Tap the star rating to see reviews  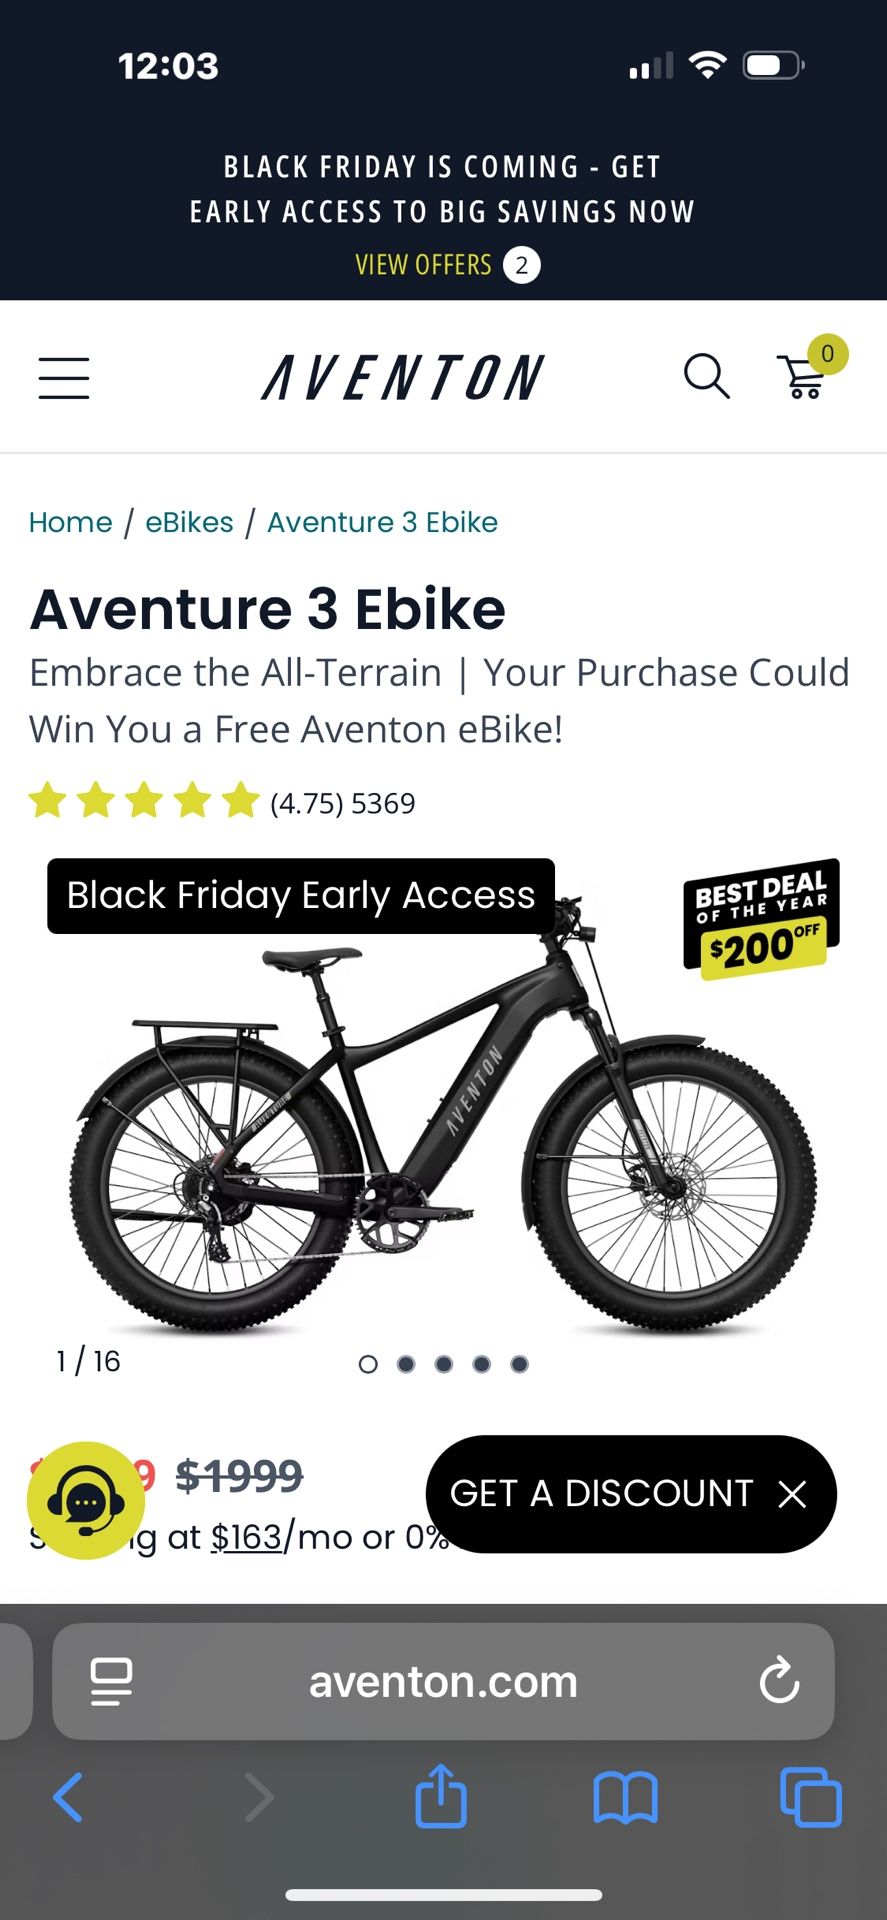click(143, 801)
